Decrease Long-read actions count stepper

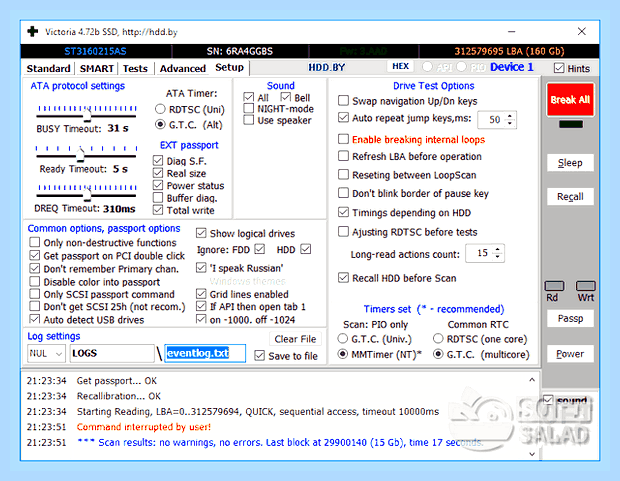[497, 256]
